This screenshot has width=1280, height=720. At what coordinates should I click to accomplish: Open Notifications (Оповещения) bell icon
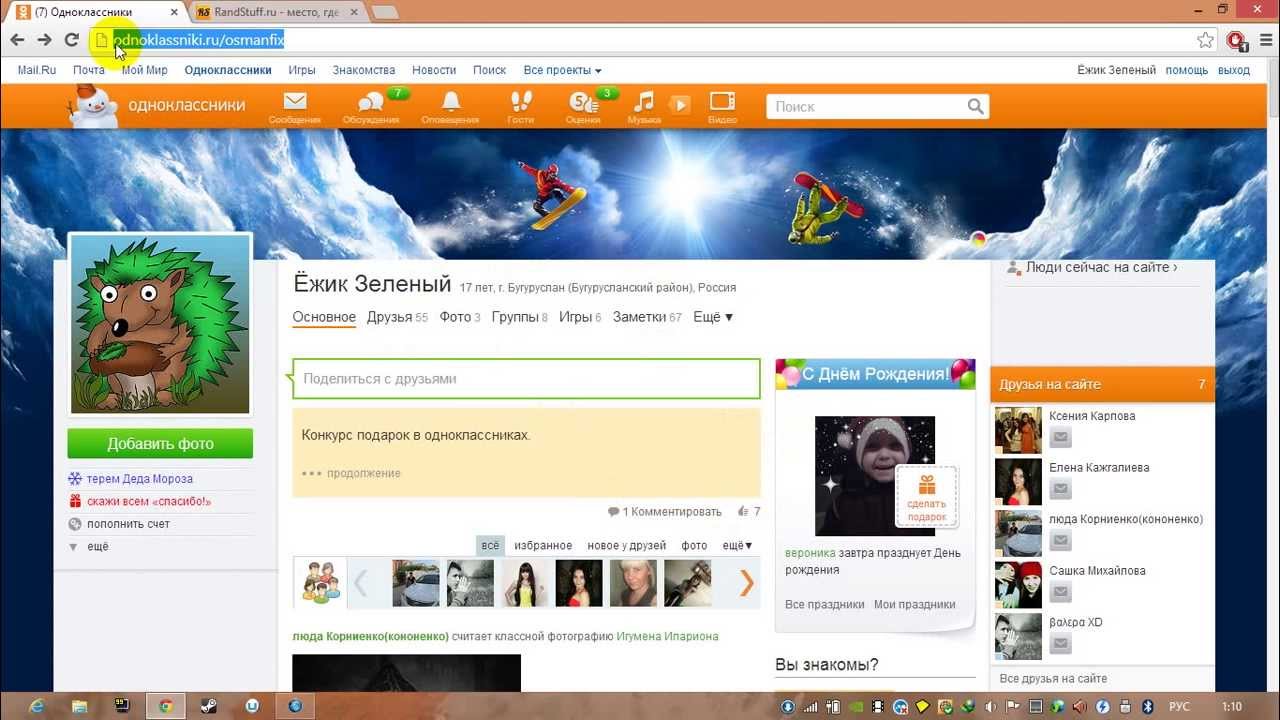click(451, 102)
